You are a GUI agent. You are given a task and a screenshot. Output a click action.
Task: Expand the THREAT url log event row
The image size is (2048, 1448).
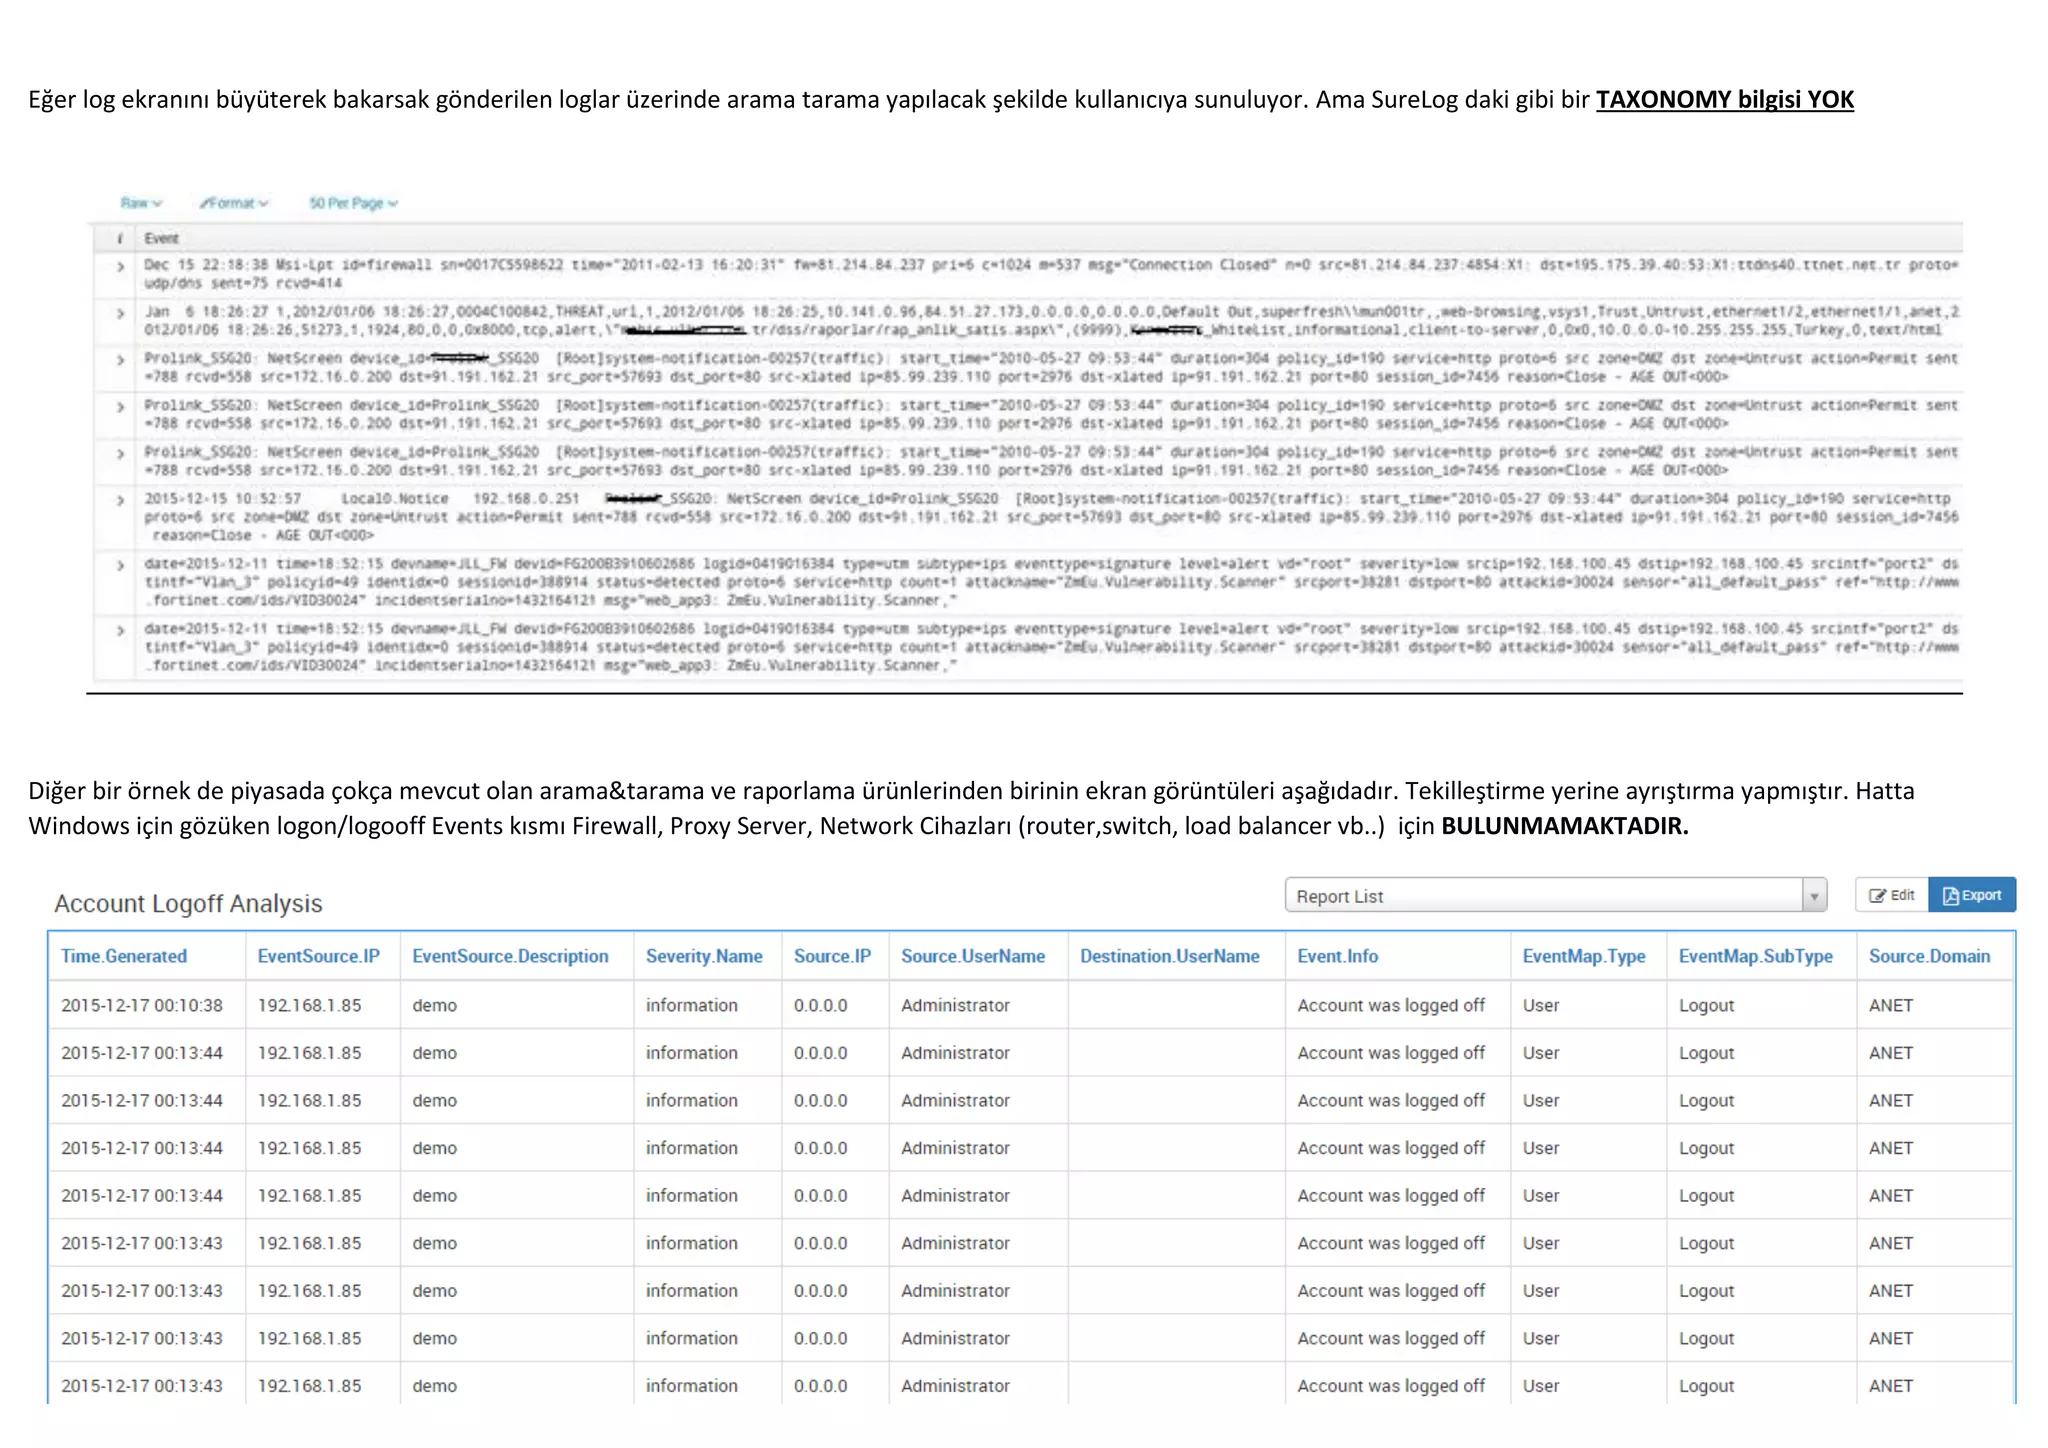[x=120, y=313]
